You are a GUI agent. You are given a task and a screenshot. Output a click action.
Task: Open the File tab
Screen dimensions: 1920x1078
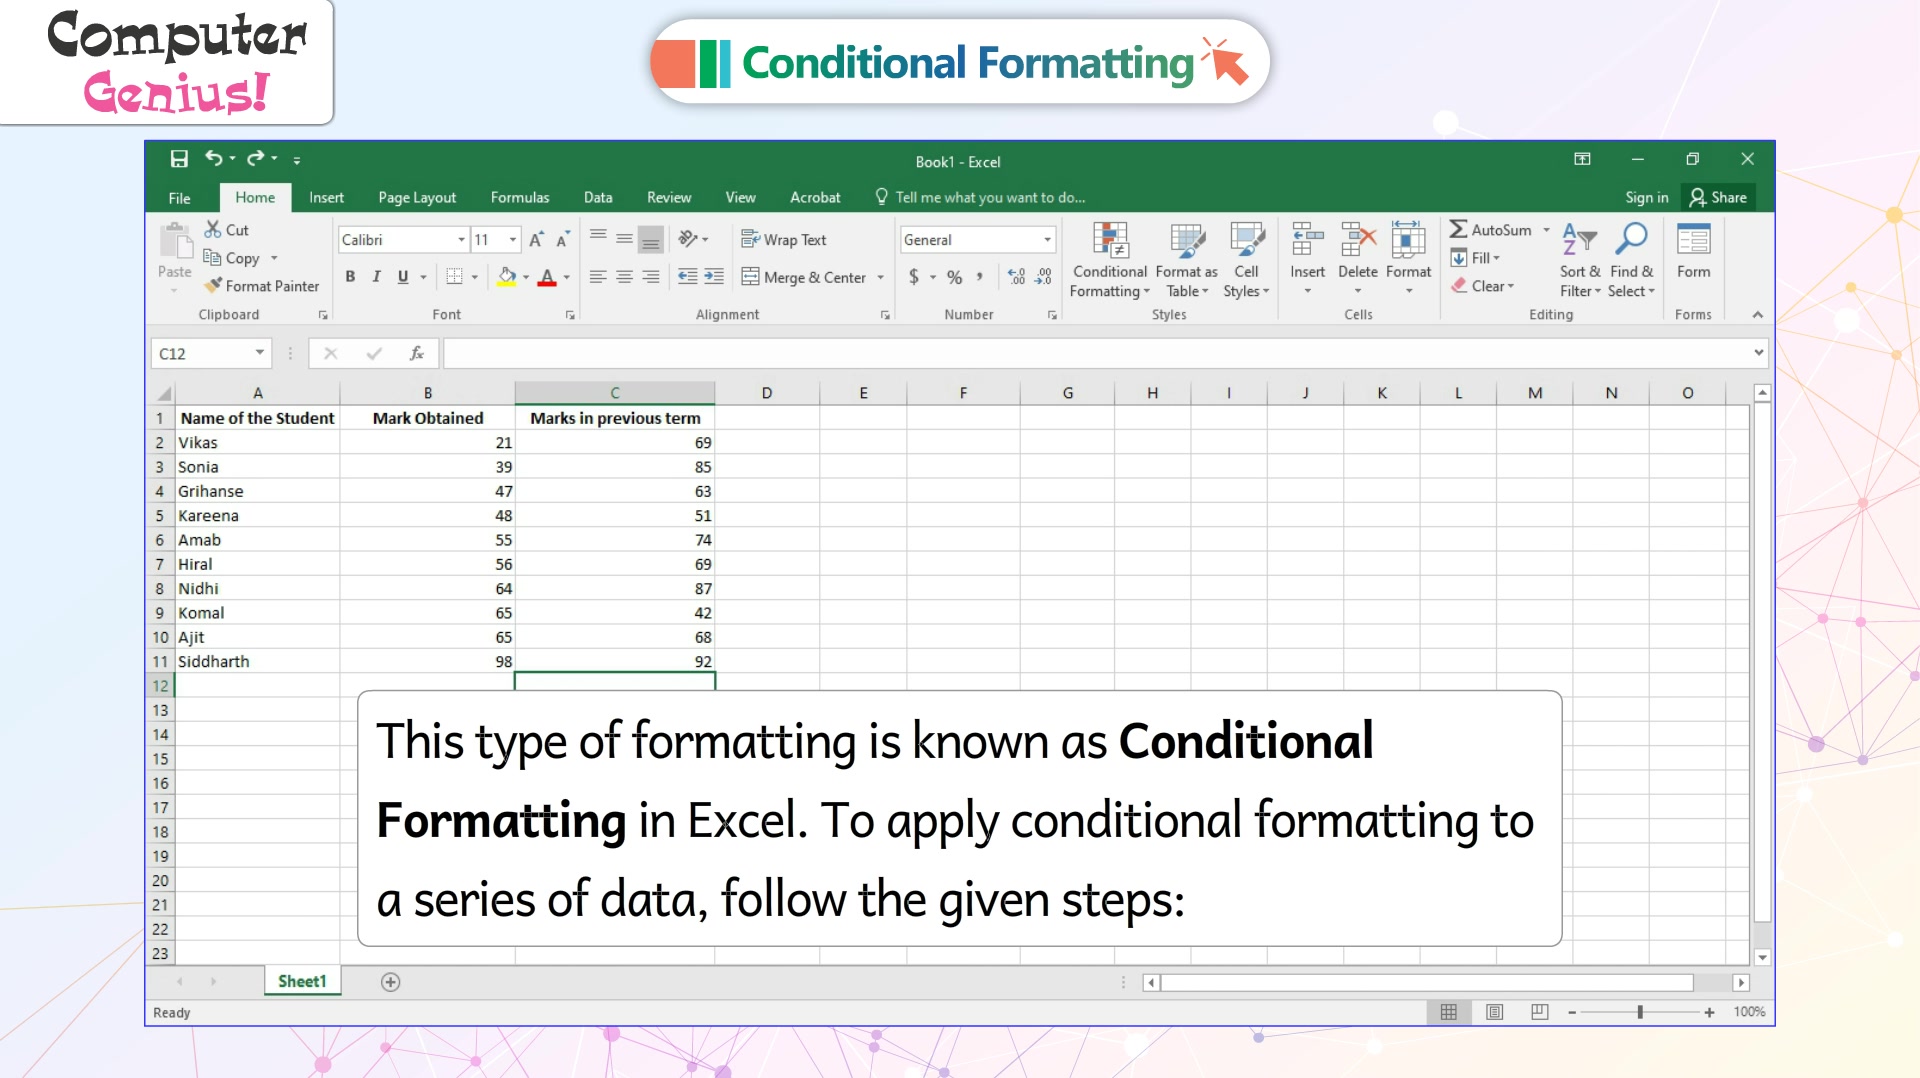179,198
